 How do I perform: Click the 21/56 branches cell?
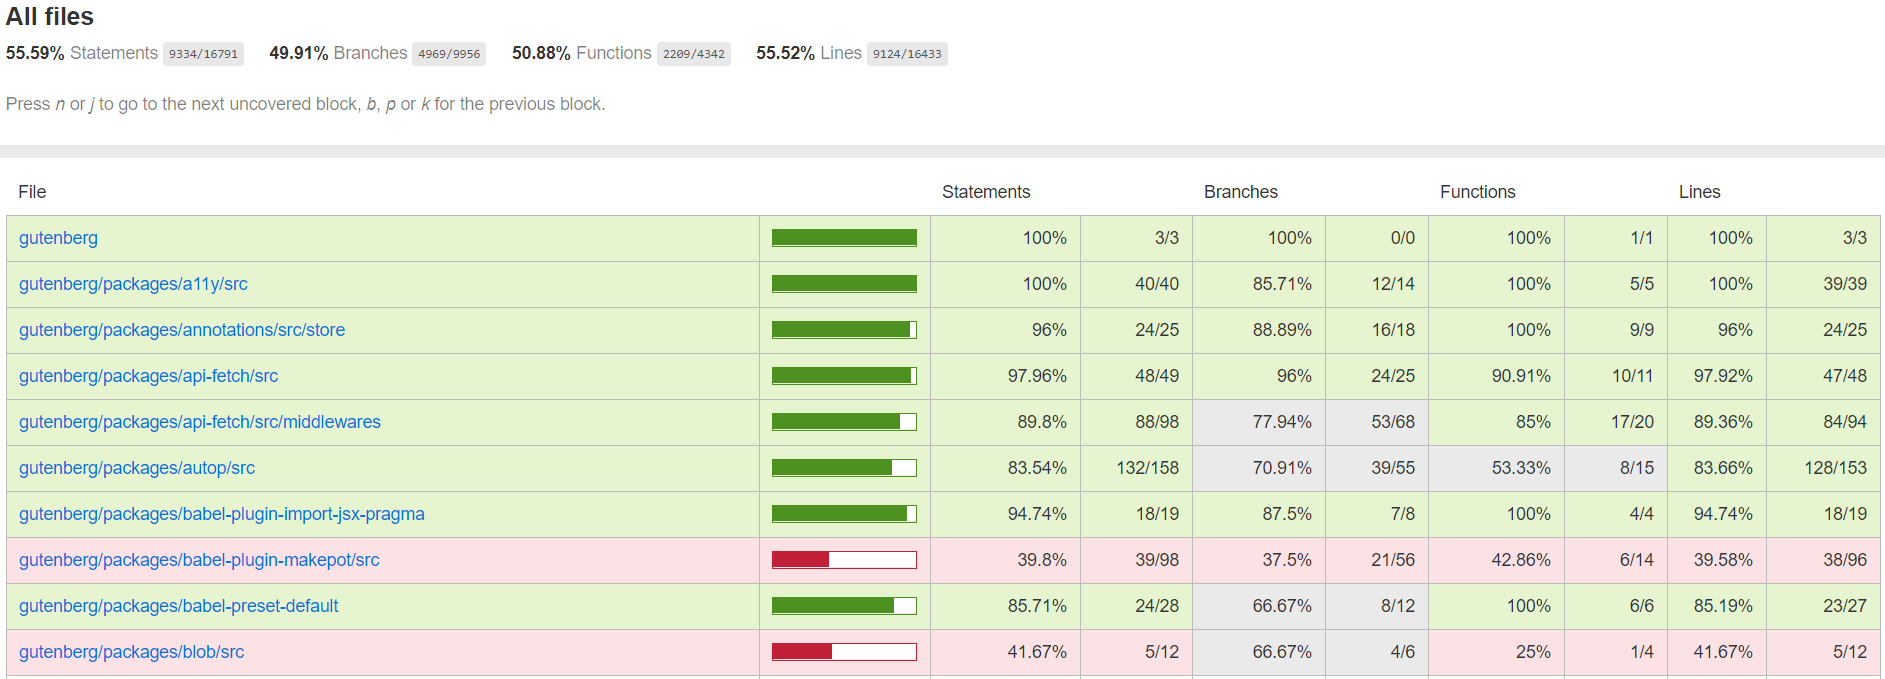pyautogui.click(x=1376, y=560)
